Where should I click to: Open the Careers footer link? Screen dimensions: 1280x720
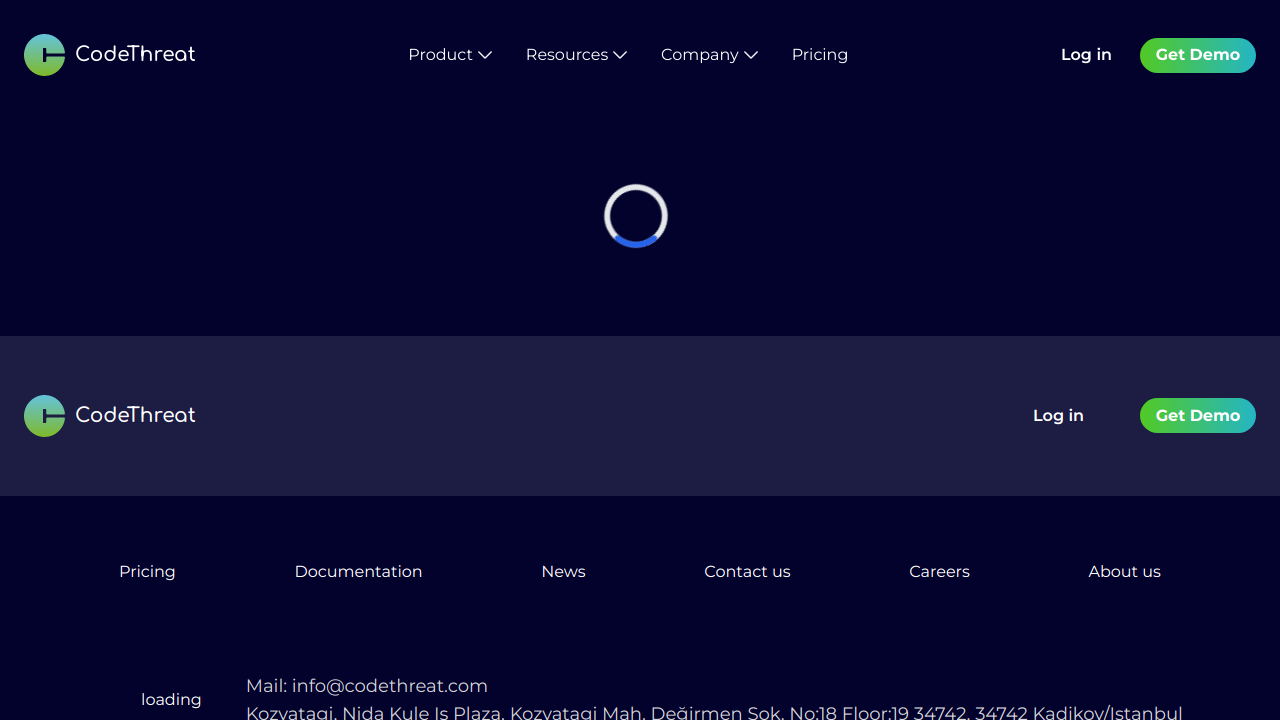click(x=939, y=572)
